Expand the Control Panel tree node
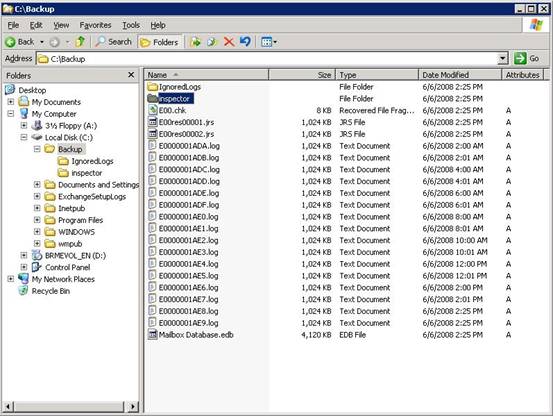Screen dimensions: 553x416 tap(24, 267)
